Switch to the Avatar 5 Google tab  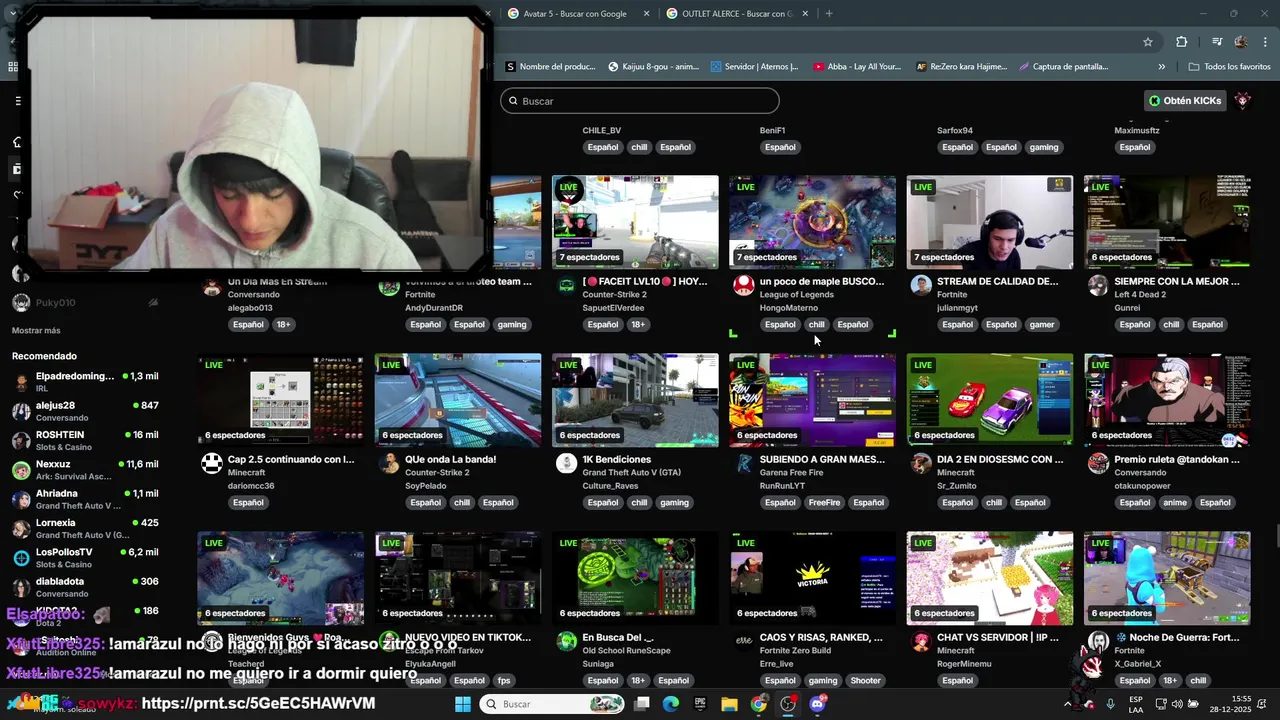(x=575, y=14)
